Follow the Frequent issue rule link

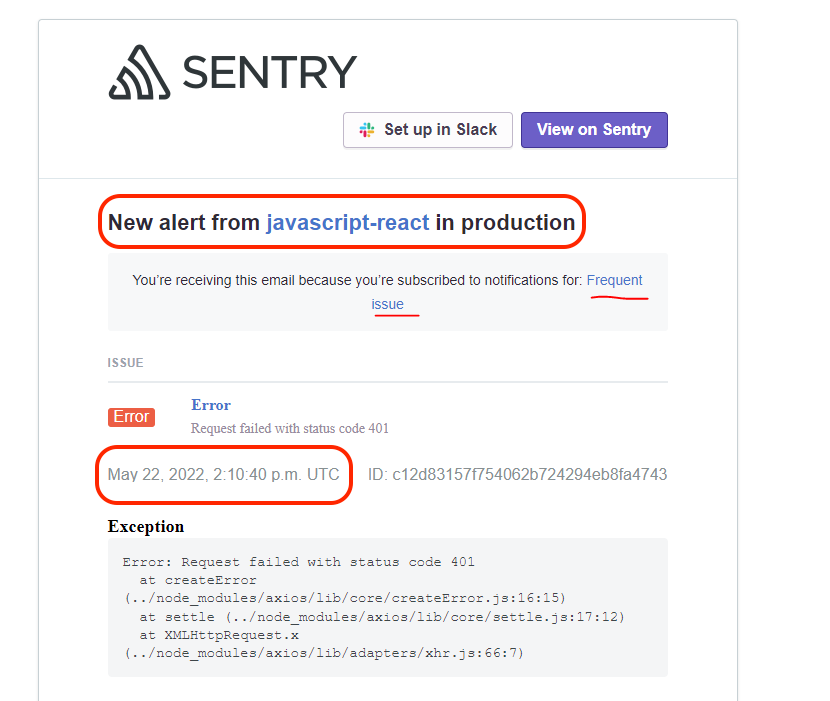coord(614,281)
